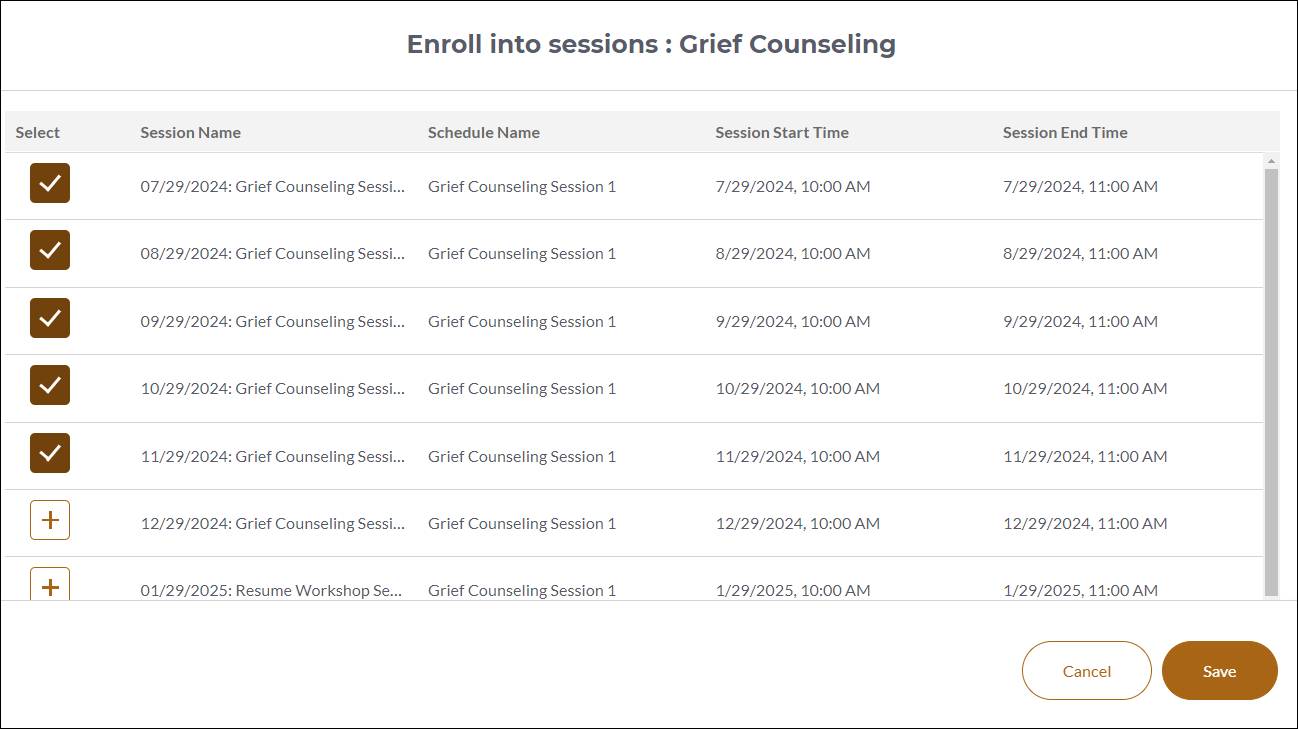Uncheck the 08/29/2024 session checkbox
The height and width of the screenshot is (729, 1298).
pos(49,250)
